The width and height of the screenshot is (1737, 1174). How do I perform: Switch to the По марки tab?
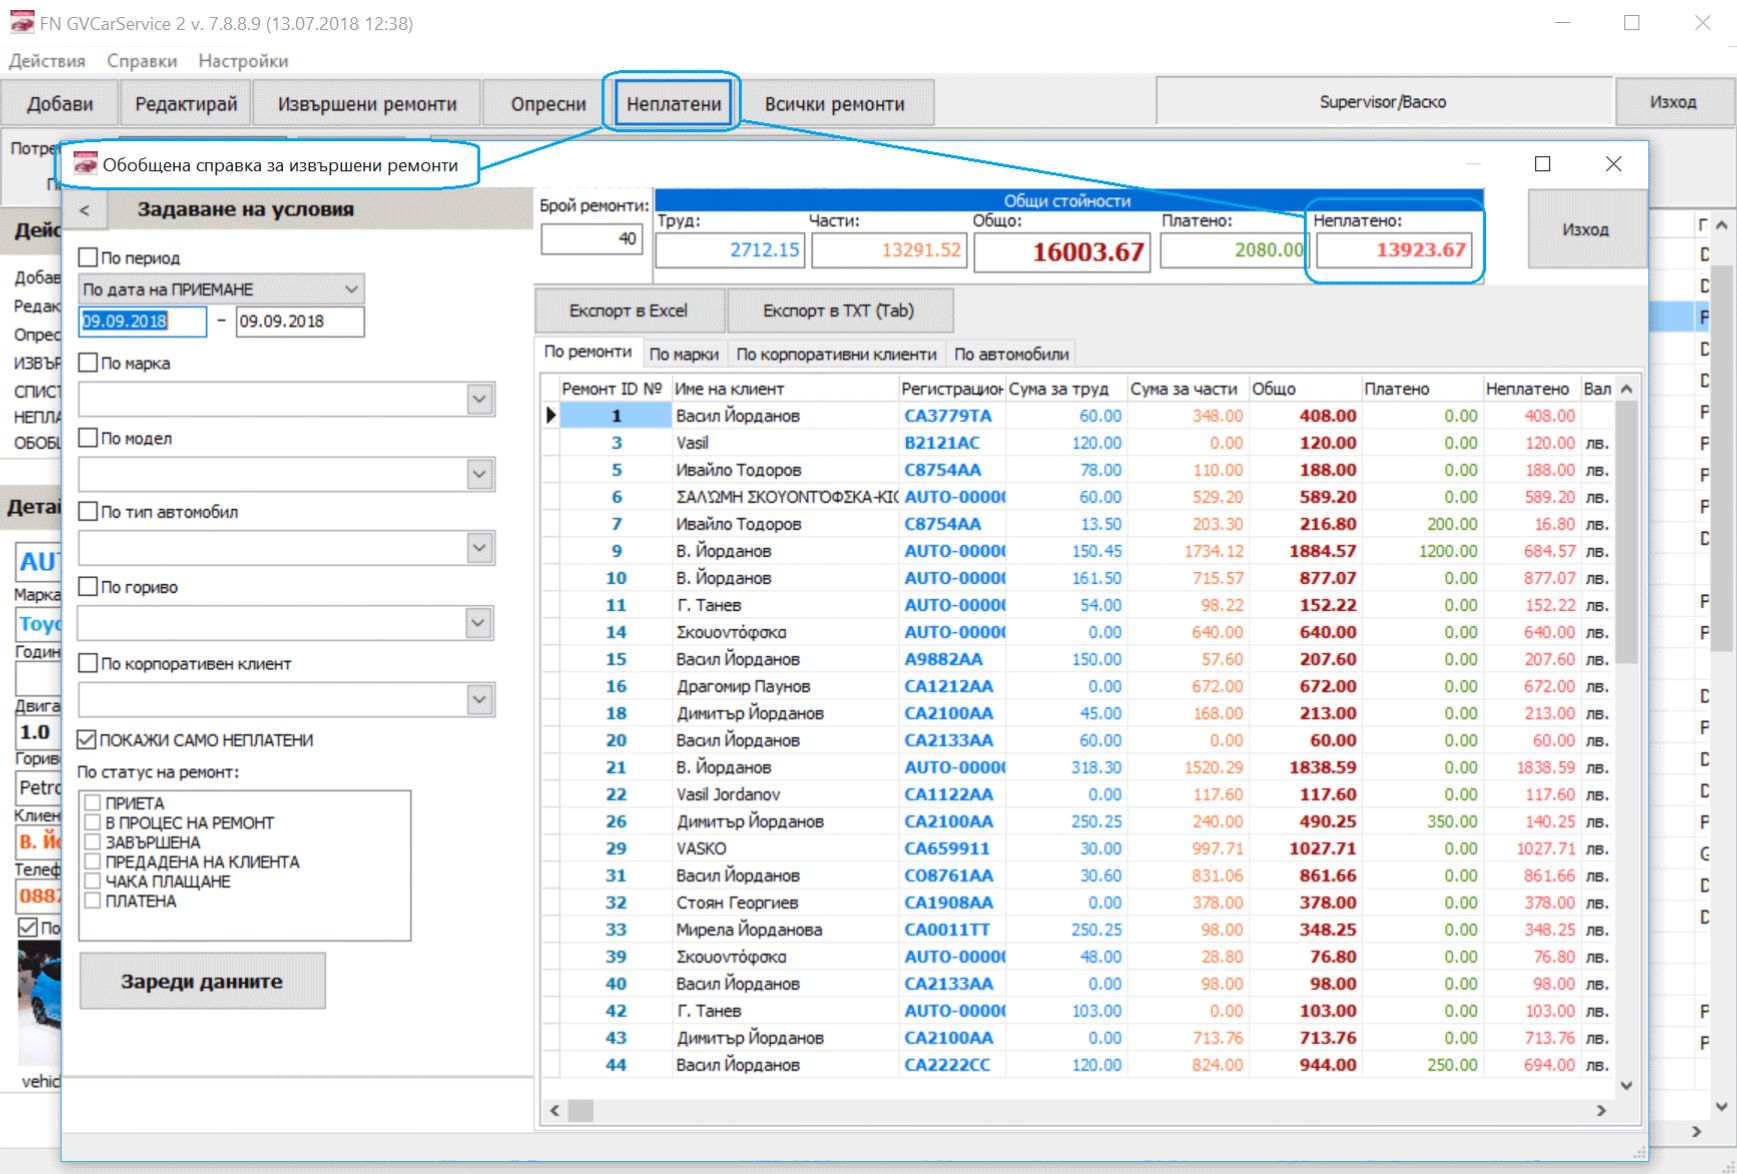pyautogui.click(x=684, y=354)
